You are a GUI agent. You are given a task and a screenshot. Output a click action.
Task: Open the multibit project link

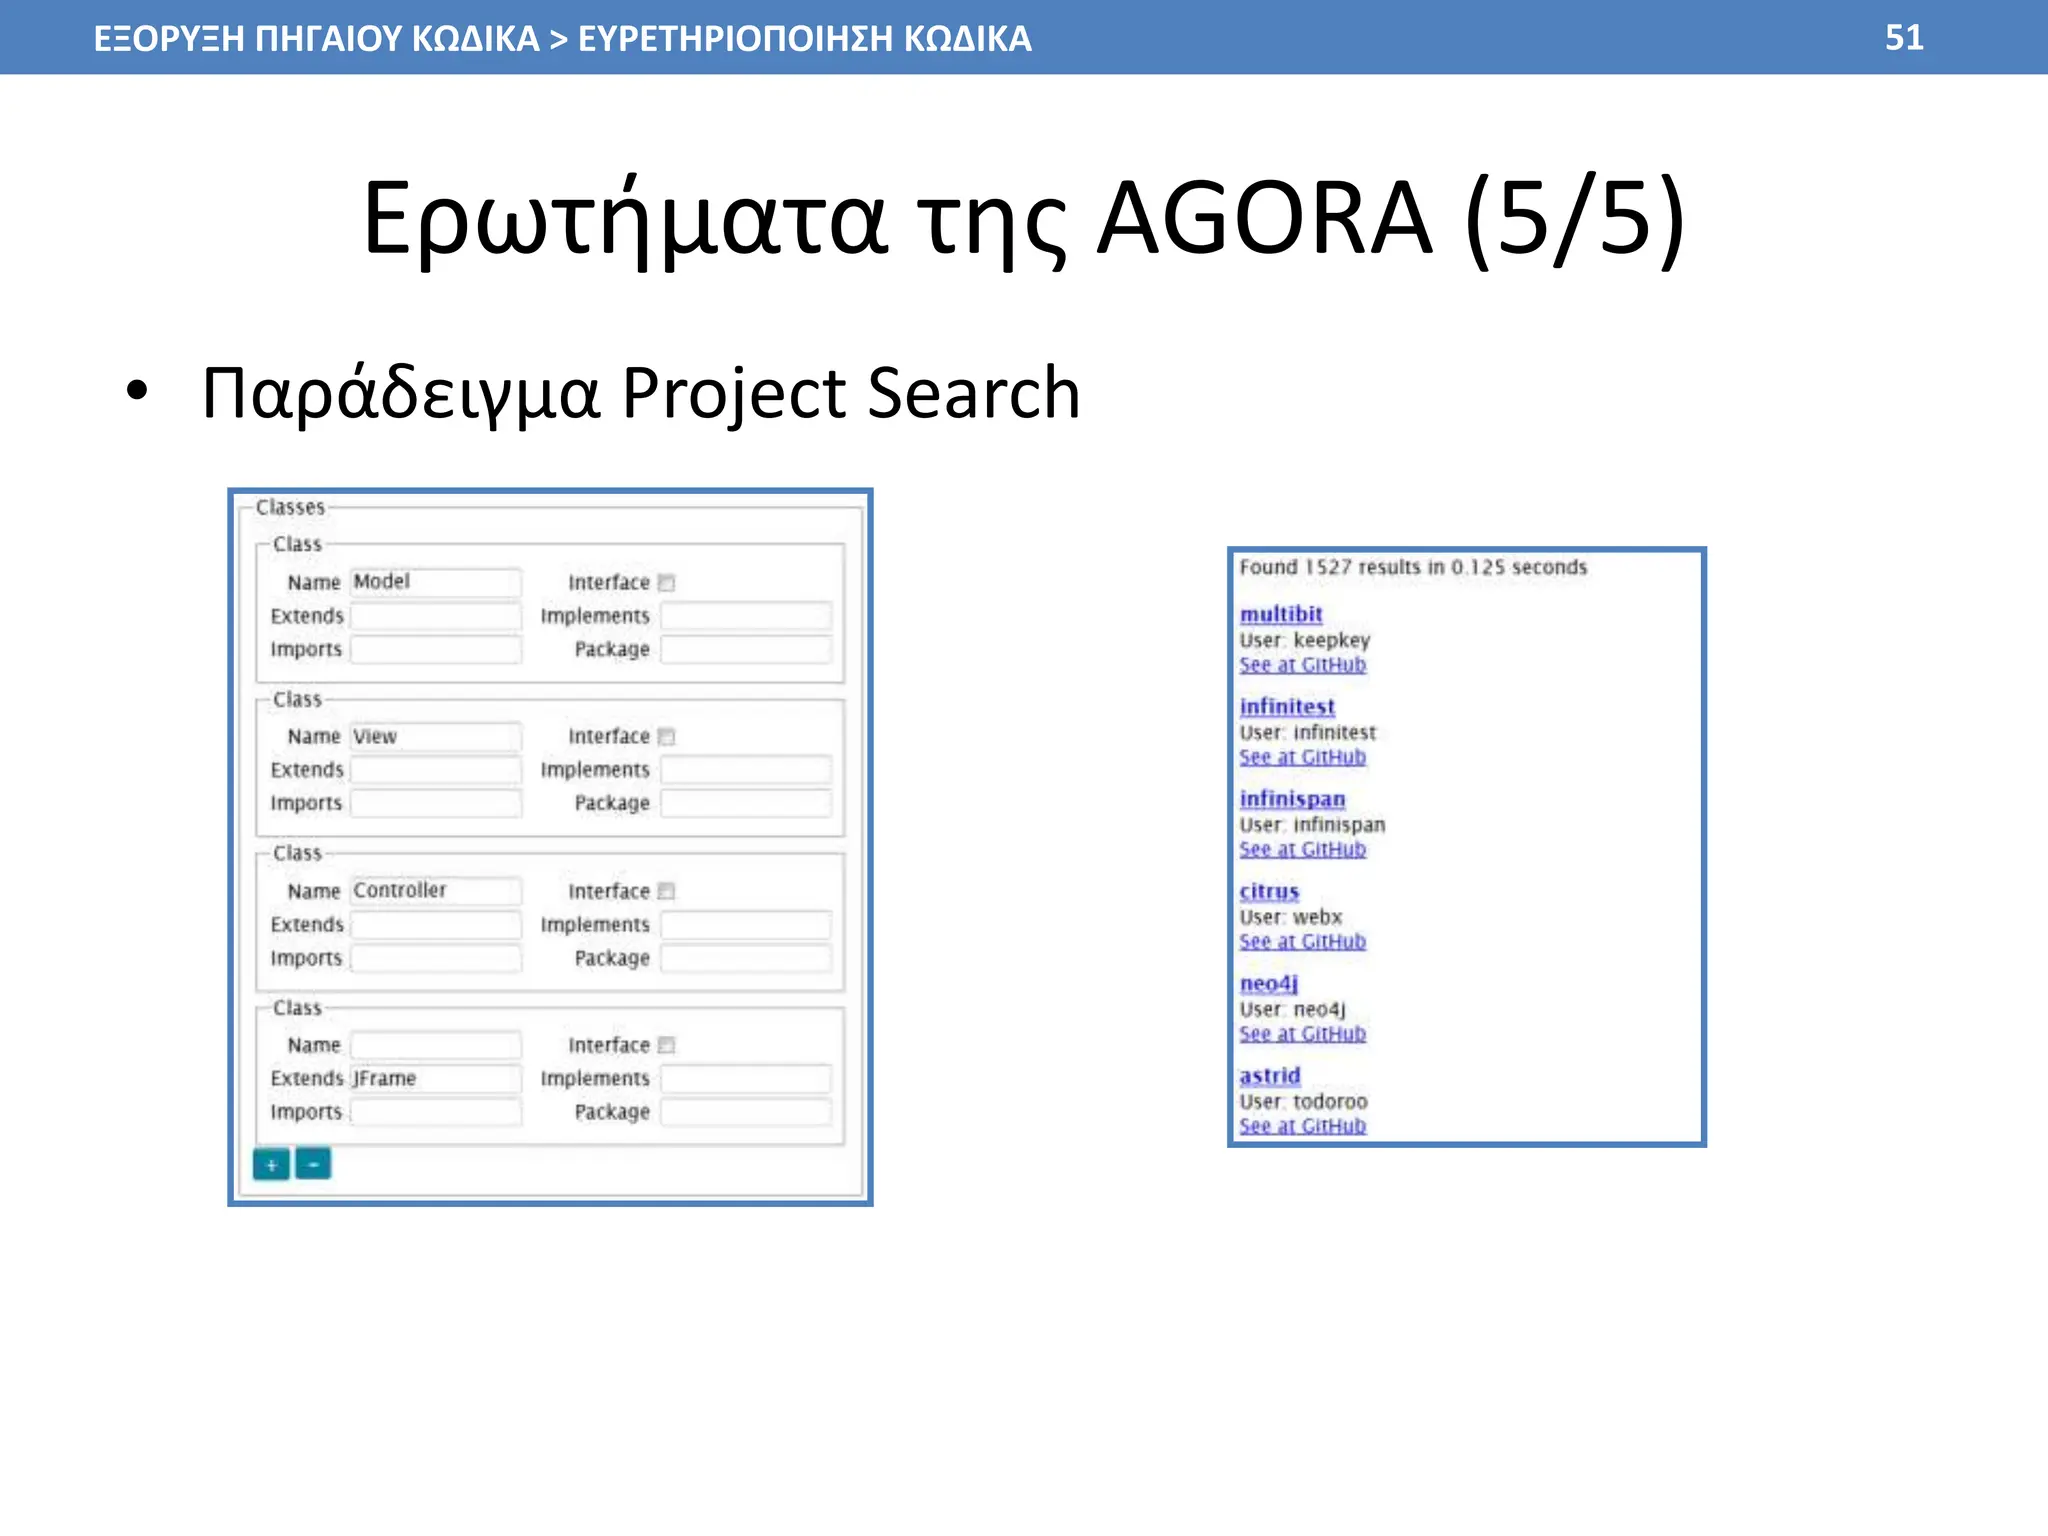tap(1281, 614)
